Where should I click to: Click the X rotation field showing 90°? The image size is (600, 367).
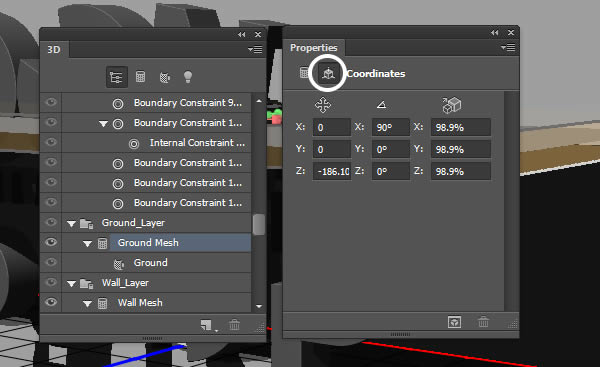(390, 127)
